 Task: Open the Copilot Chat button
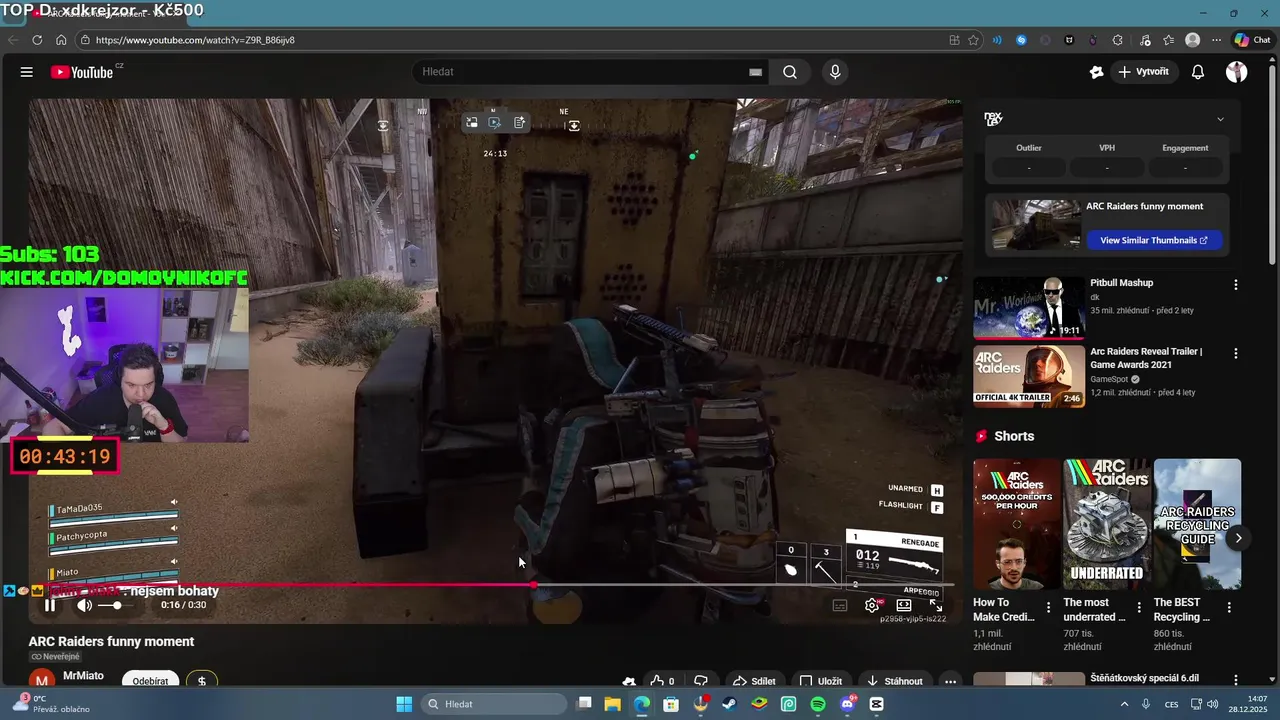tap(1253, 40)
